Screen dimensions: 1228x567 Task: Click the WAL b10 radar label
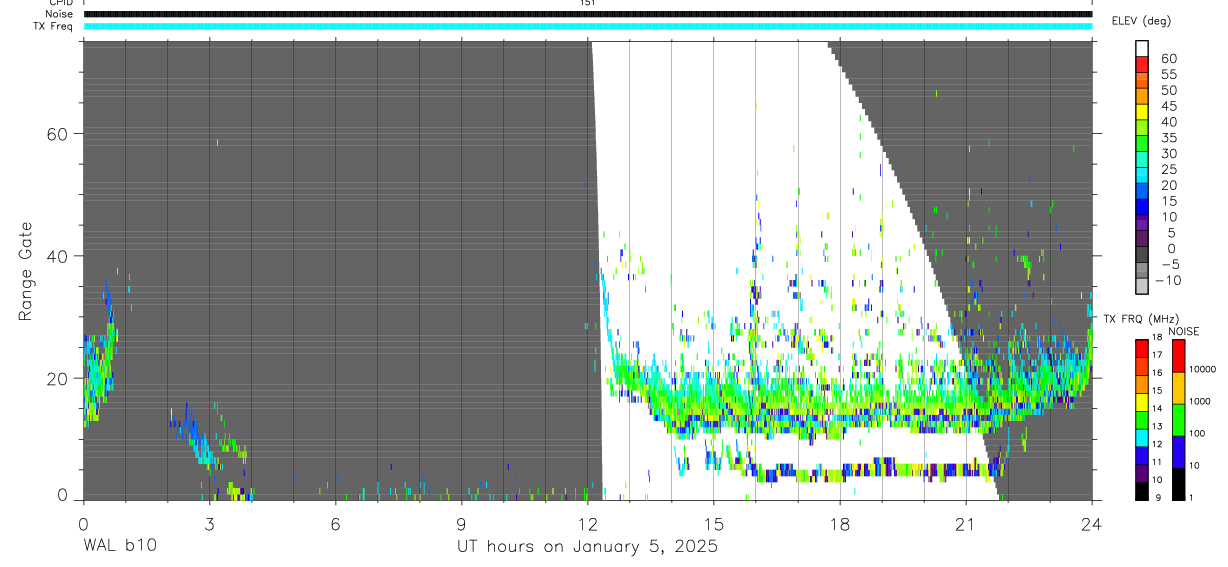pos(119,546)
